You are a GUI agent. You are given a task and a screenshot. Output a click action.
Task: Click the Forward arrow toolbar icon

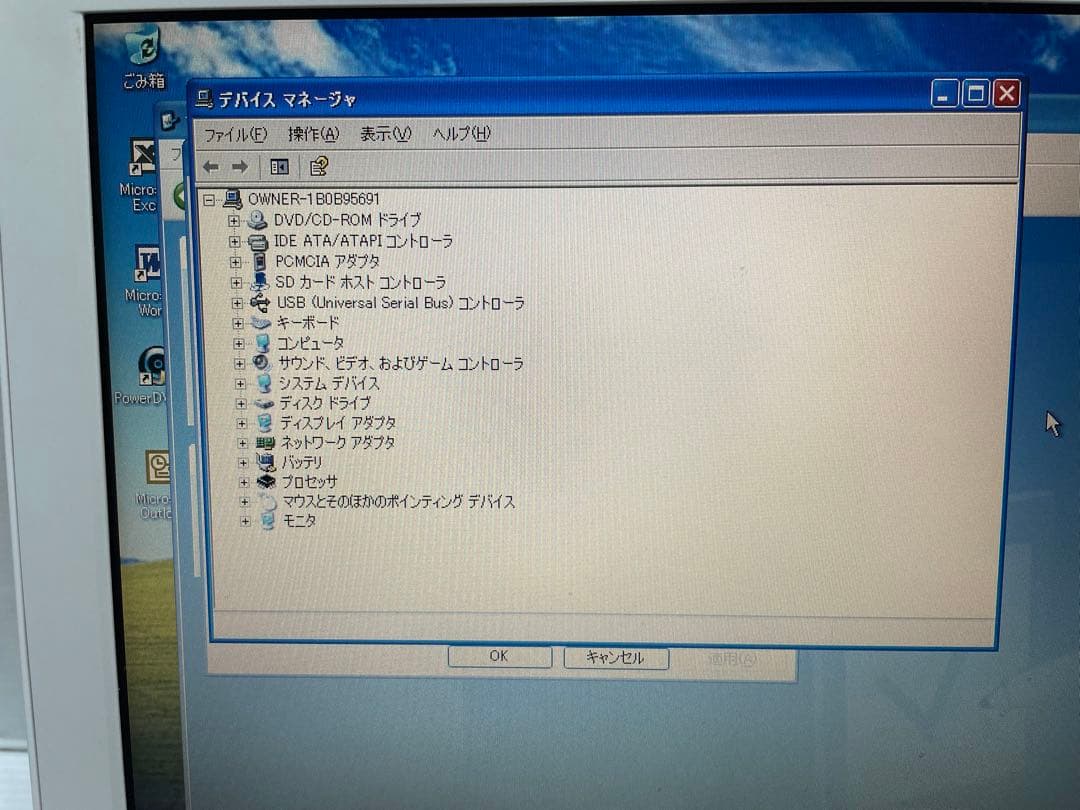[x=240, y=167]
